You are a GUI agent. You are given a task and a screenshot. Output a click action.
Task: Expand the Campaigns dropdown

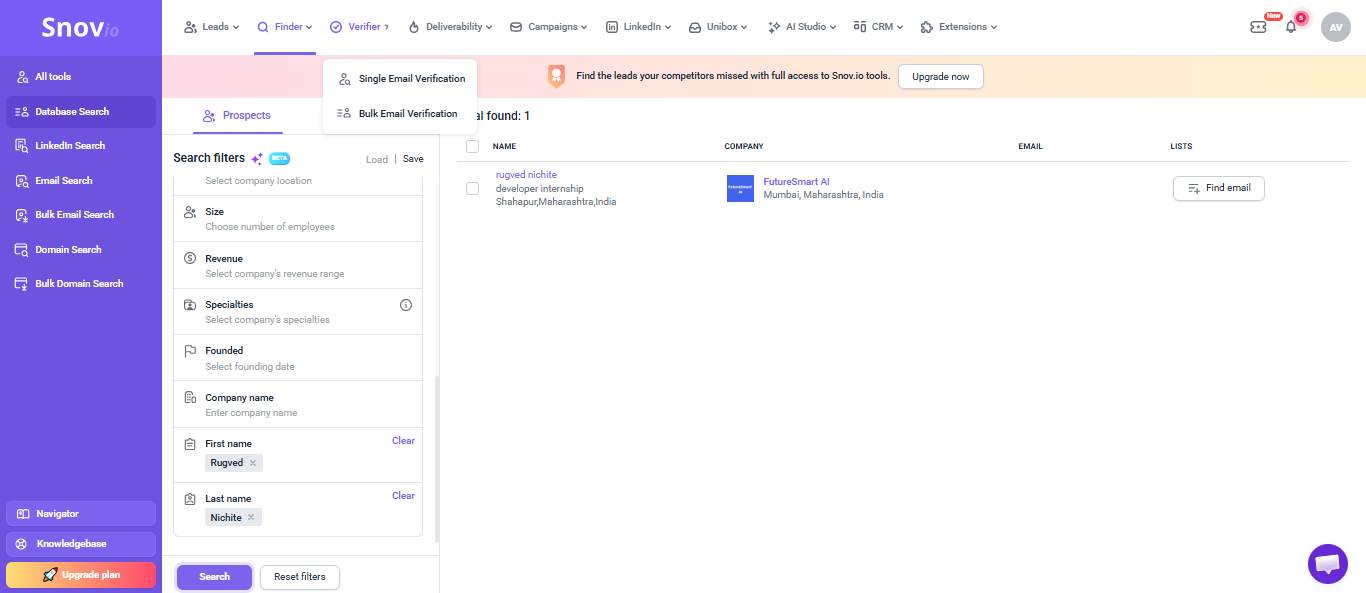click(548, 27)
